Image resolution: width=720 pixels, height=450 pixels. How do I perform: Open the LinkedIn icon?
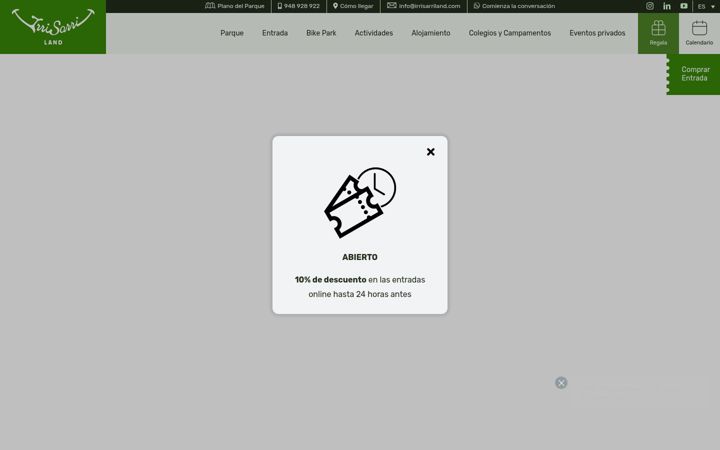click(667, 6)
